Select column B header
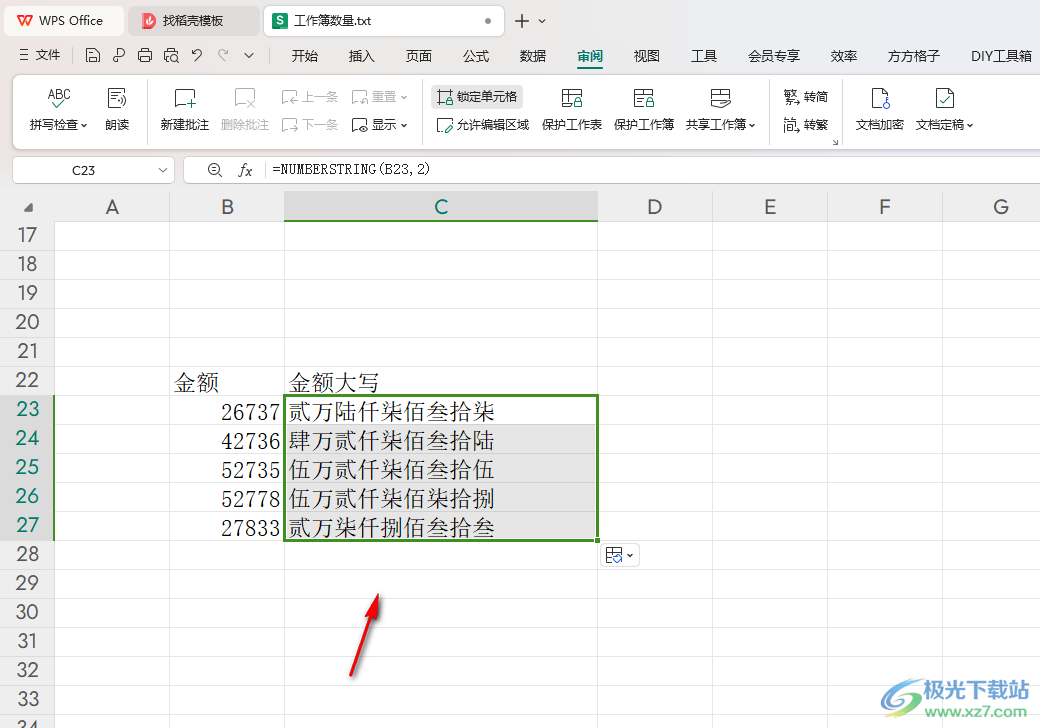The height and width of the screenshot is (728, 1040). (x=227, y=207)
